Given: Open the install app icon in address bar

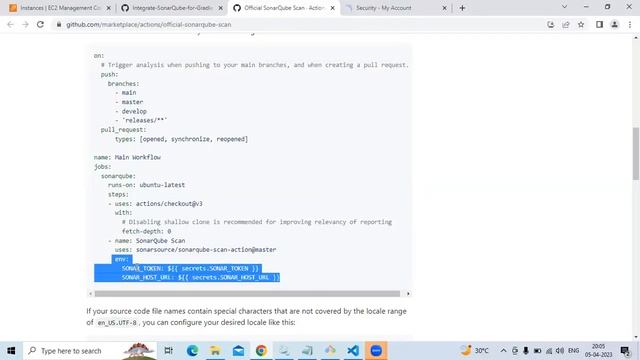Looking at the screenshot, I should (x=551, y=24).
